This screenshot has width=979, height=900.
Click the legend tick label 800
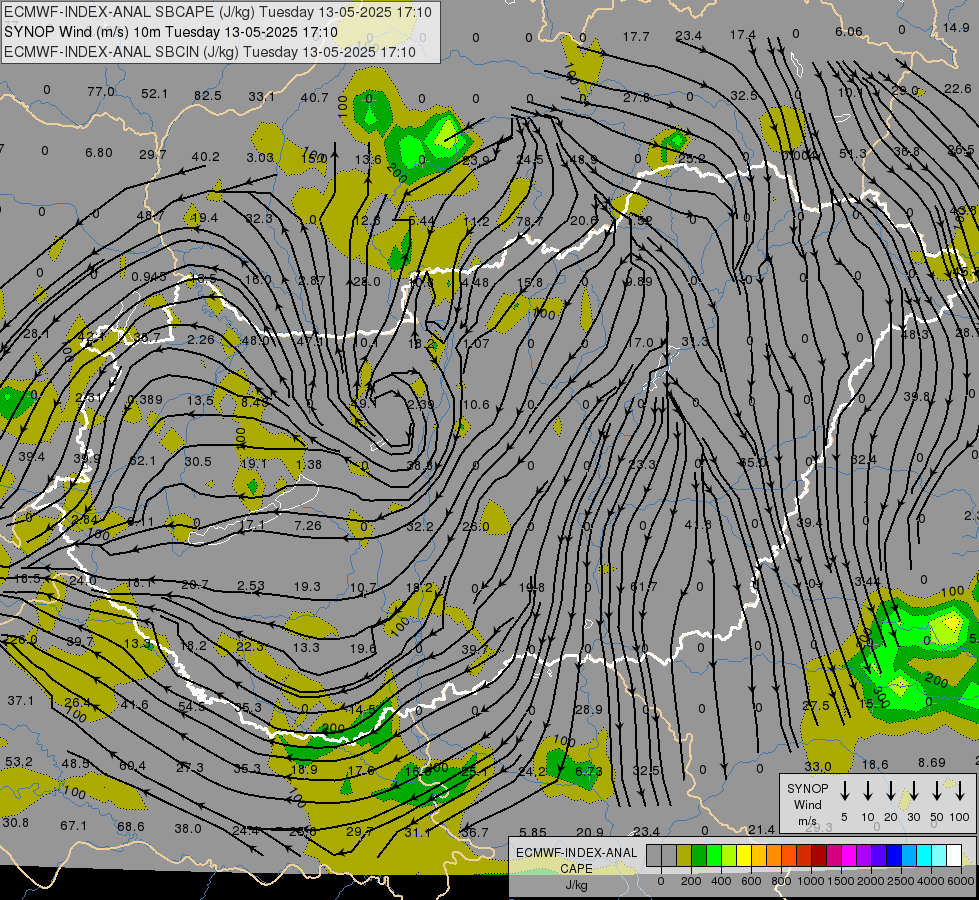pyautogui.click(x=781, y=881)
